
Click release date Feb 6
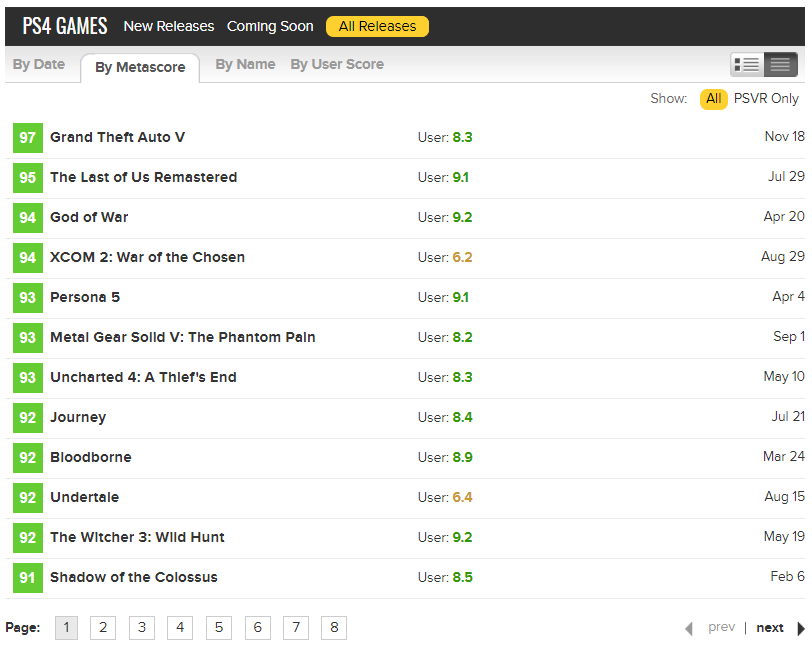[788, 576]
